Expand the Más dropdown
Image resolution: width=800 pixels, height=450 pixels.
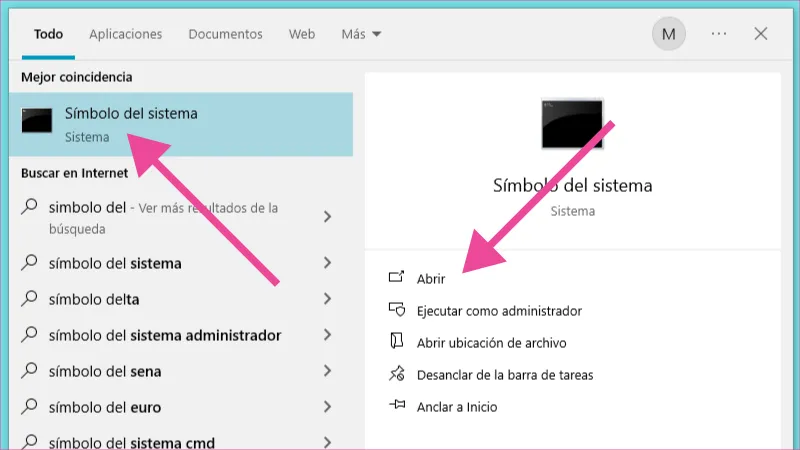pyautogui.click(x=361, y=34)
